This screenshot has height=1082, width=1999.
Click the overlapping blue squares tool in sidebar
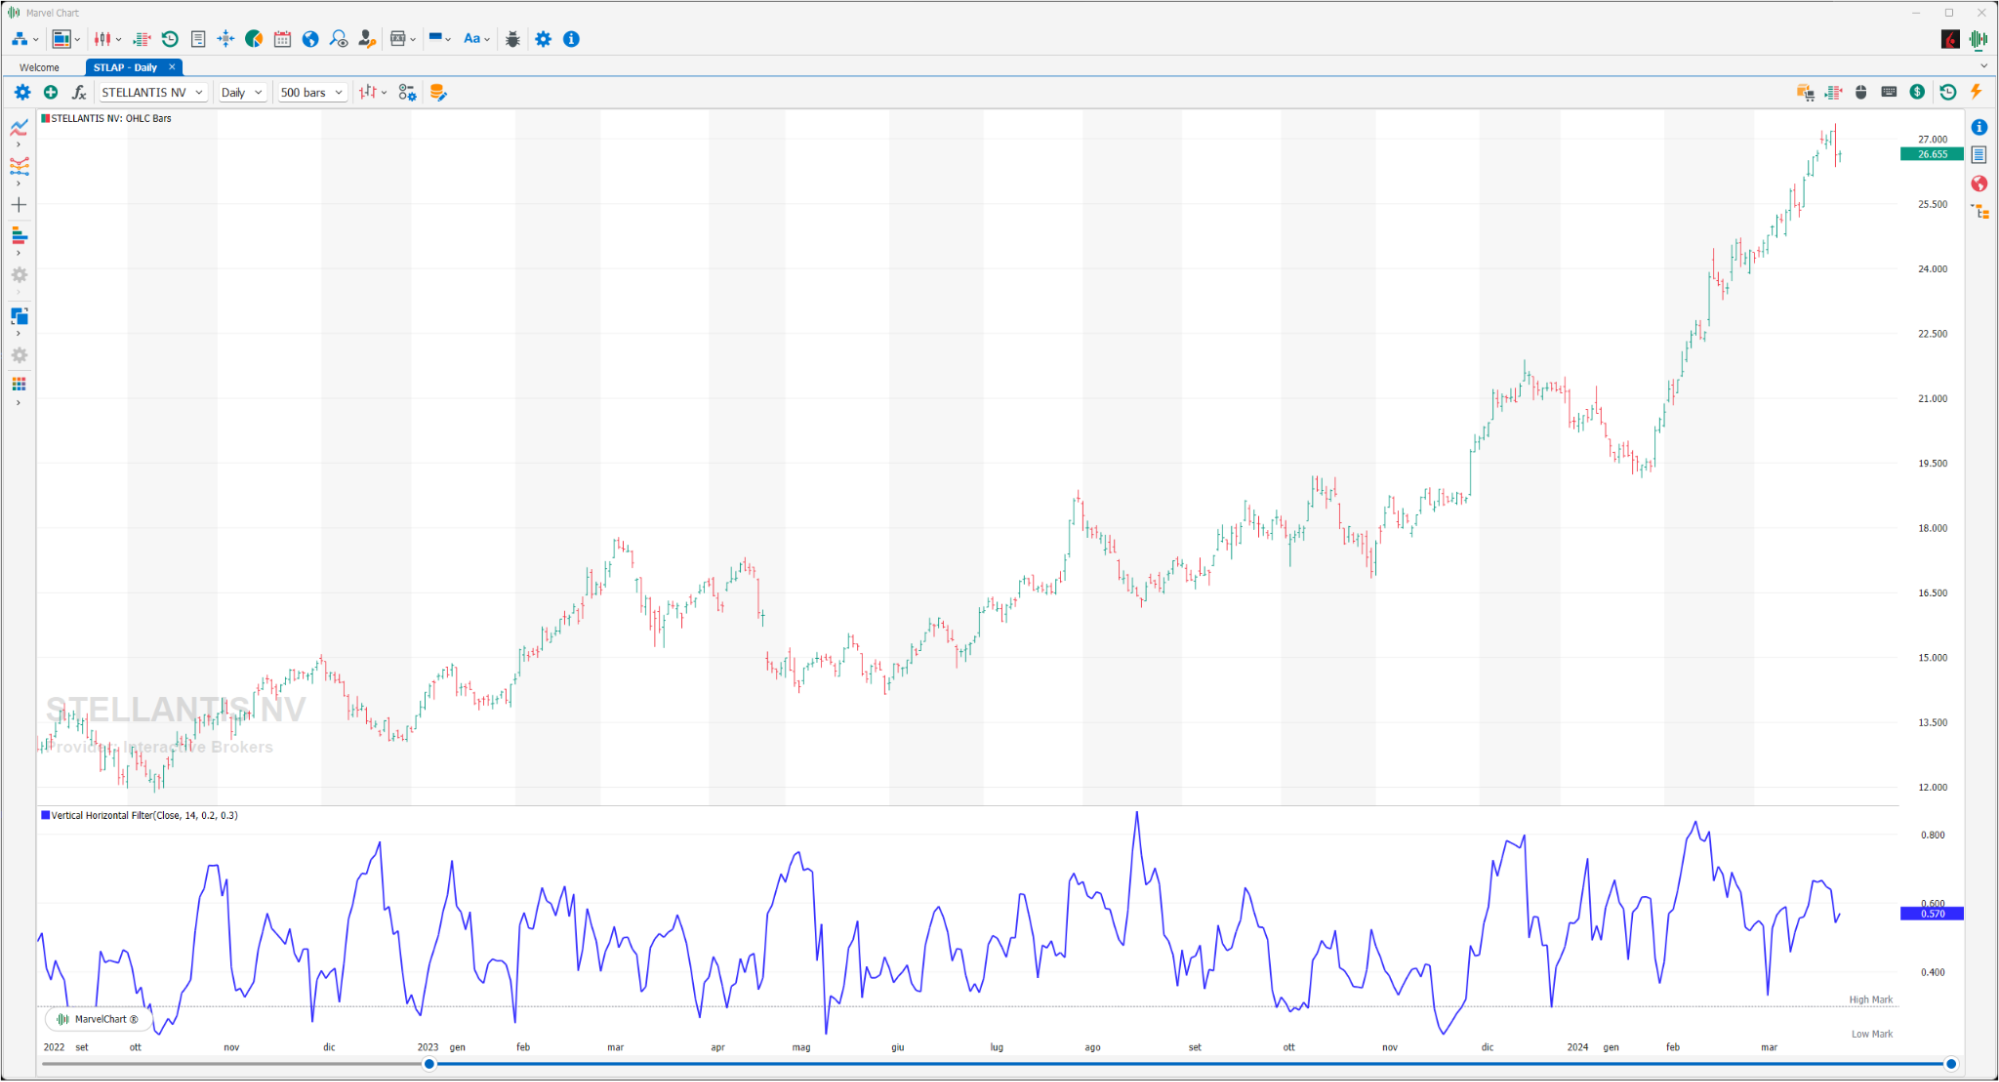point(19,316)
